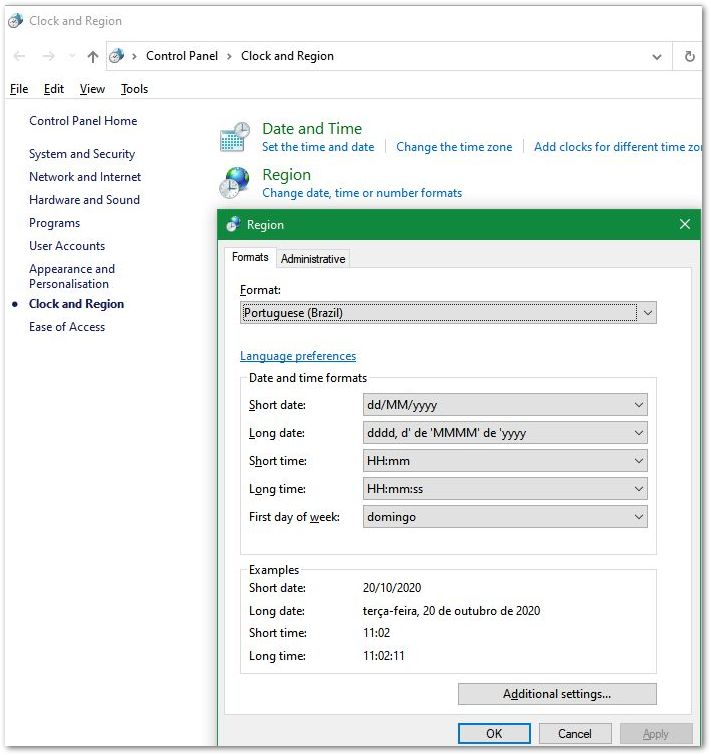This screenshot has width=711, height=755.
Task: Open the File menu
Action: (x=19, y=89)
